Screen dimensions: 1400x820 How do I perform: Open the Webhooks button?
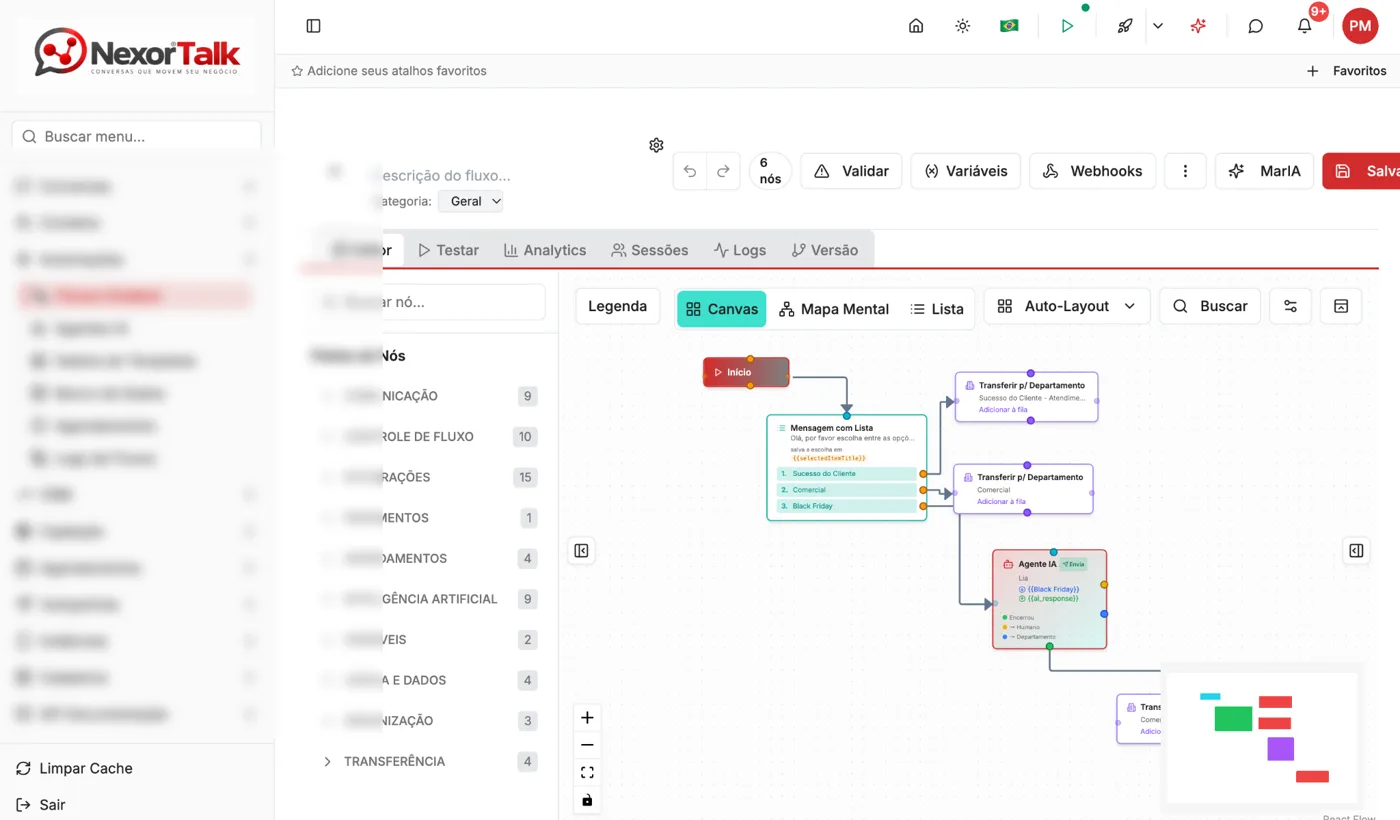1092,171
